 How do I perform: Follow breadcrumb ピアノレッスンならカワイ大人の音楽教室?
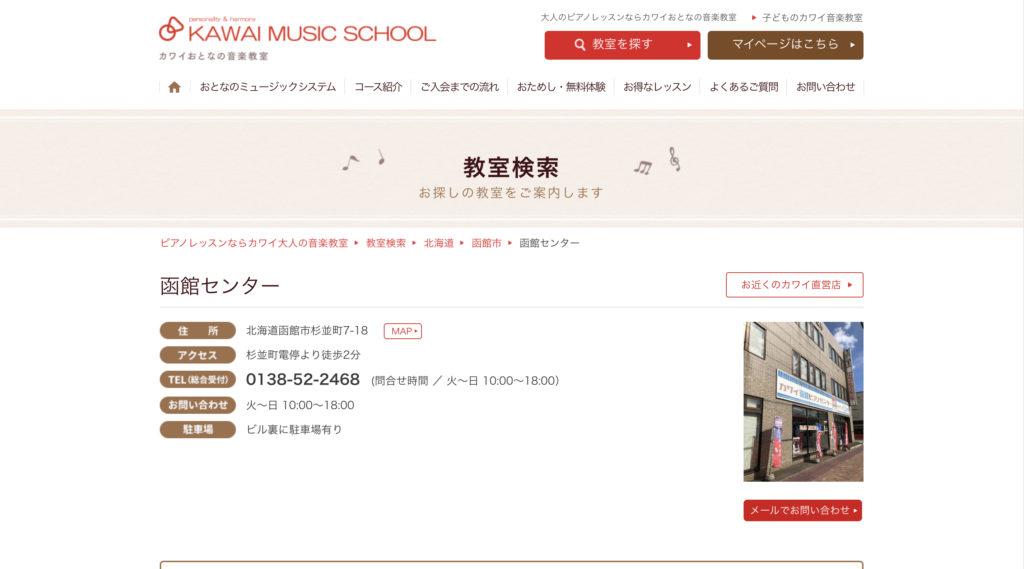254,243
